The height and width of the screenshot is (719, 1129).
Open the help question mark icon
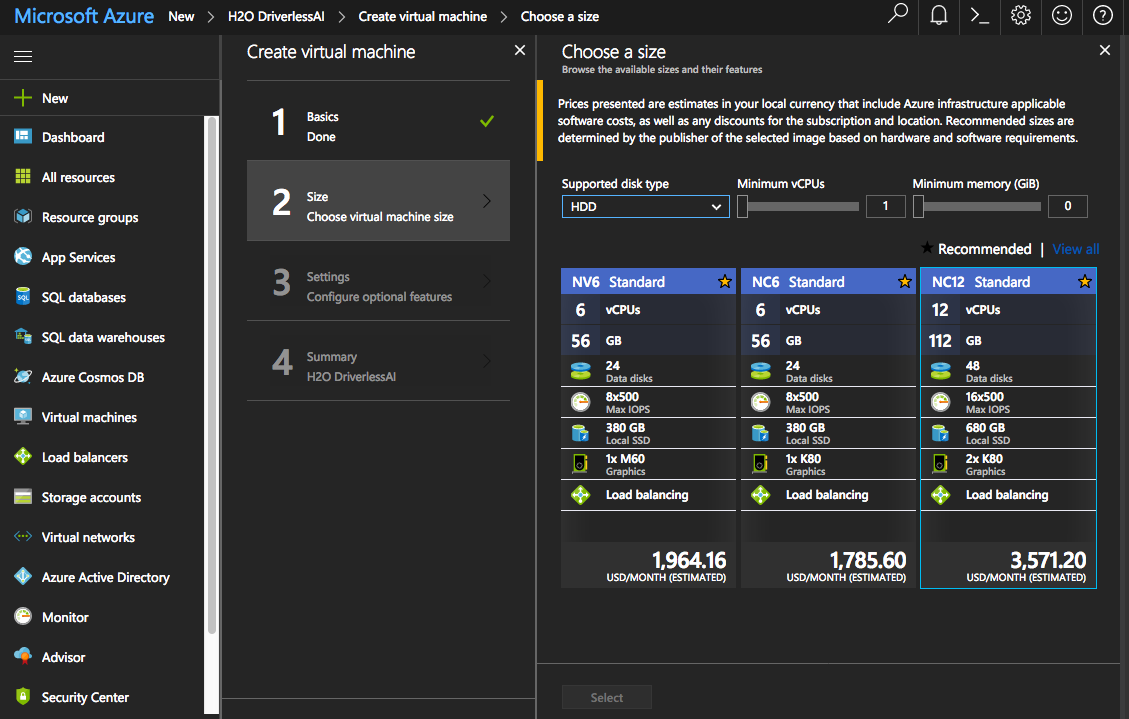1102,17
